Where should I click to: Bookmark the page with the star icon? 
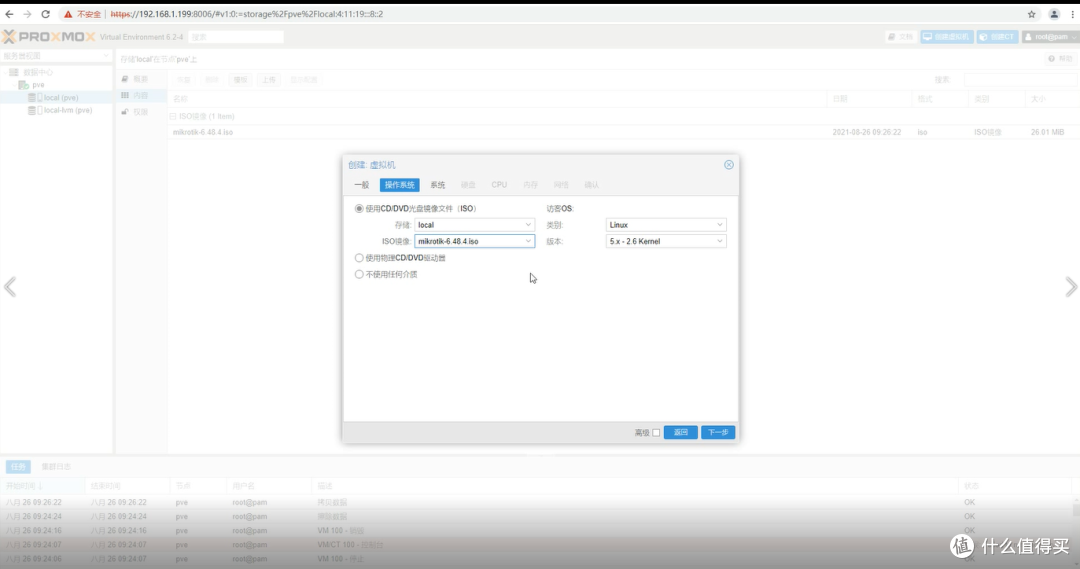pos(1032,14)
